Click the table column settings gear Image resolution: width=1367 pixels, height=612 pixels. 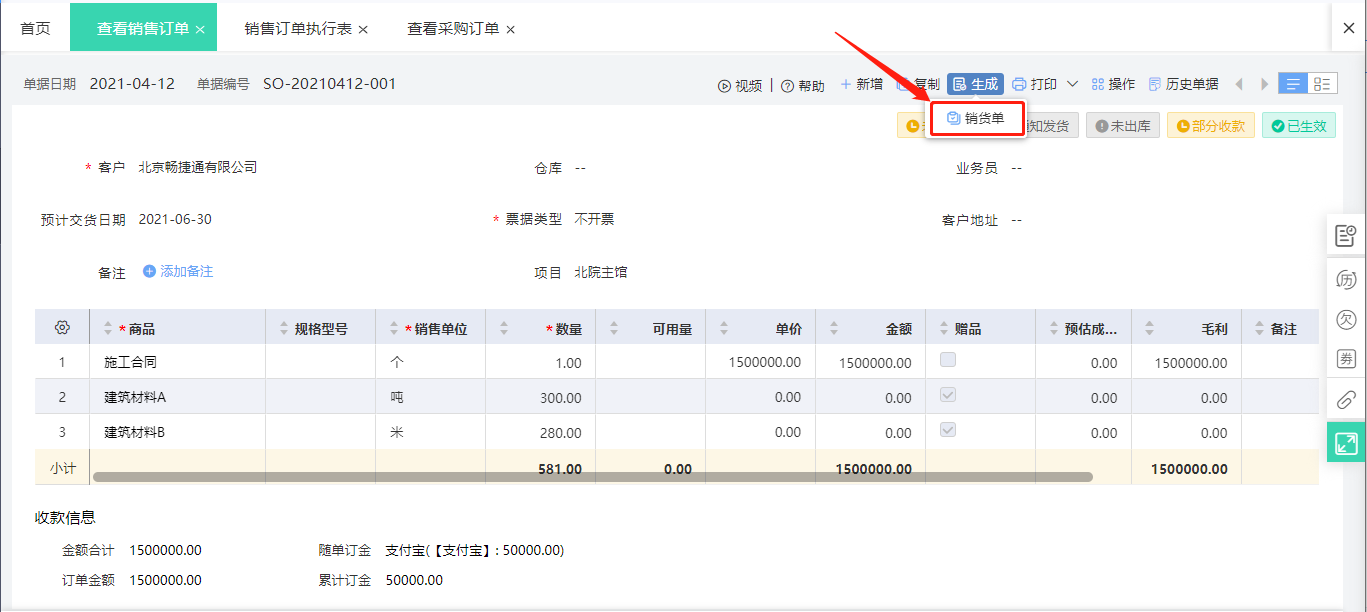pos(62,328)
